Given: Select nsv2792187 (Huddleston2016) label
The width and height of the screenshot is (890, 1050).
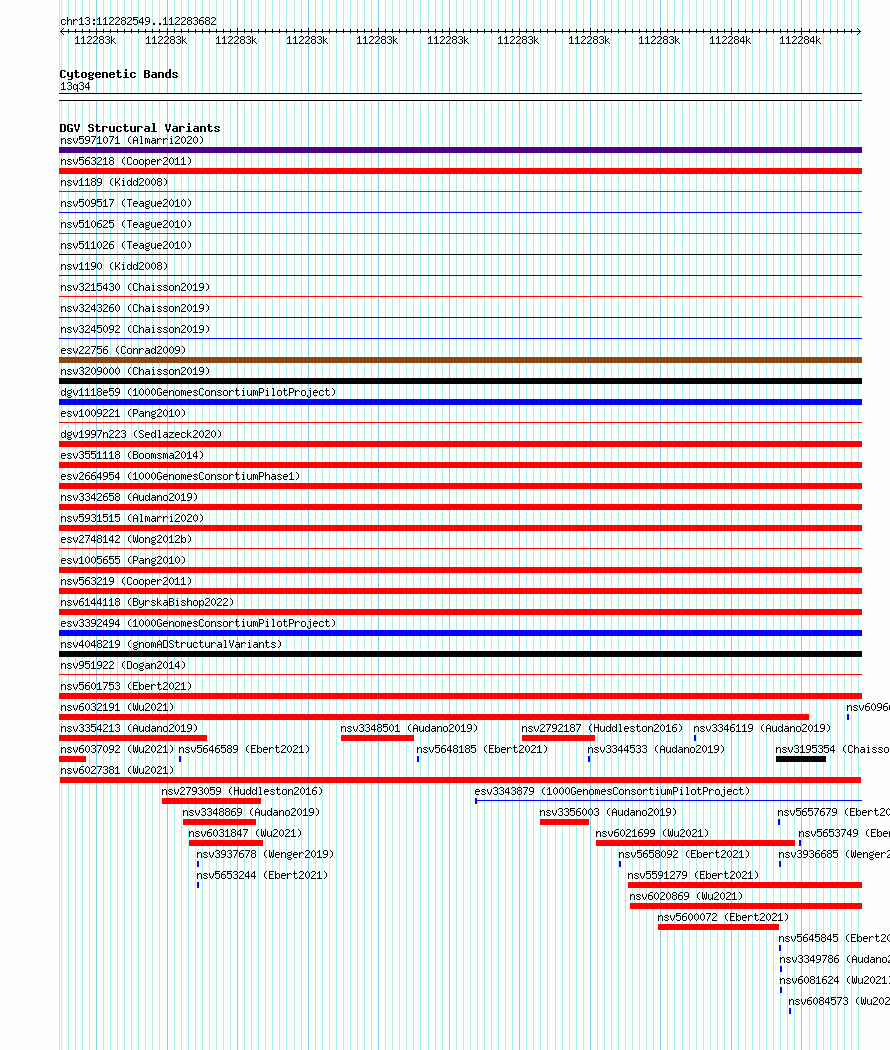Looking at the screenshot, I should click(602, 729).
